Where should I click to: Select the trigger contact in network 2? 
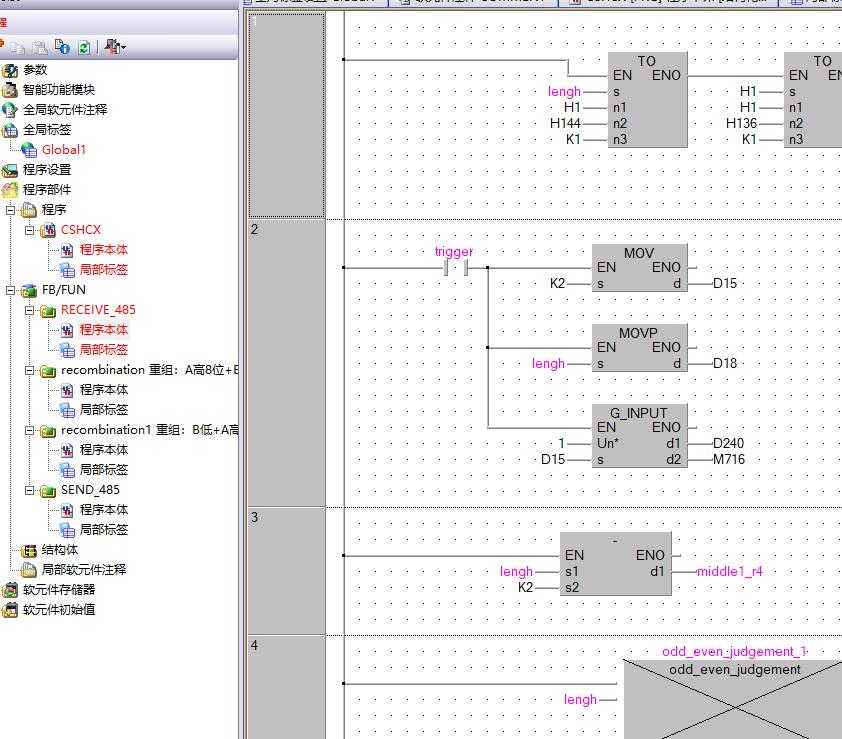[455, 268]
